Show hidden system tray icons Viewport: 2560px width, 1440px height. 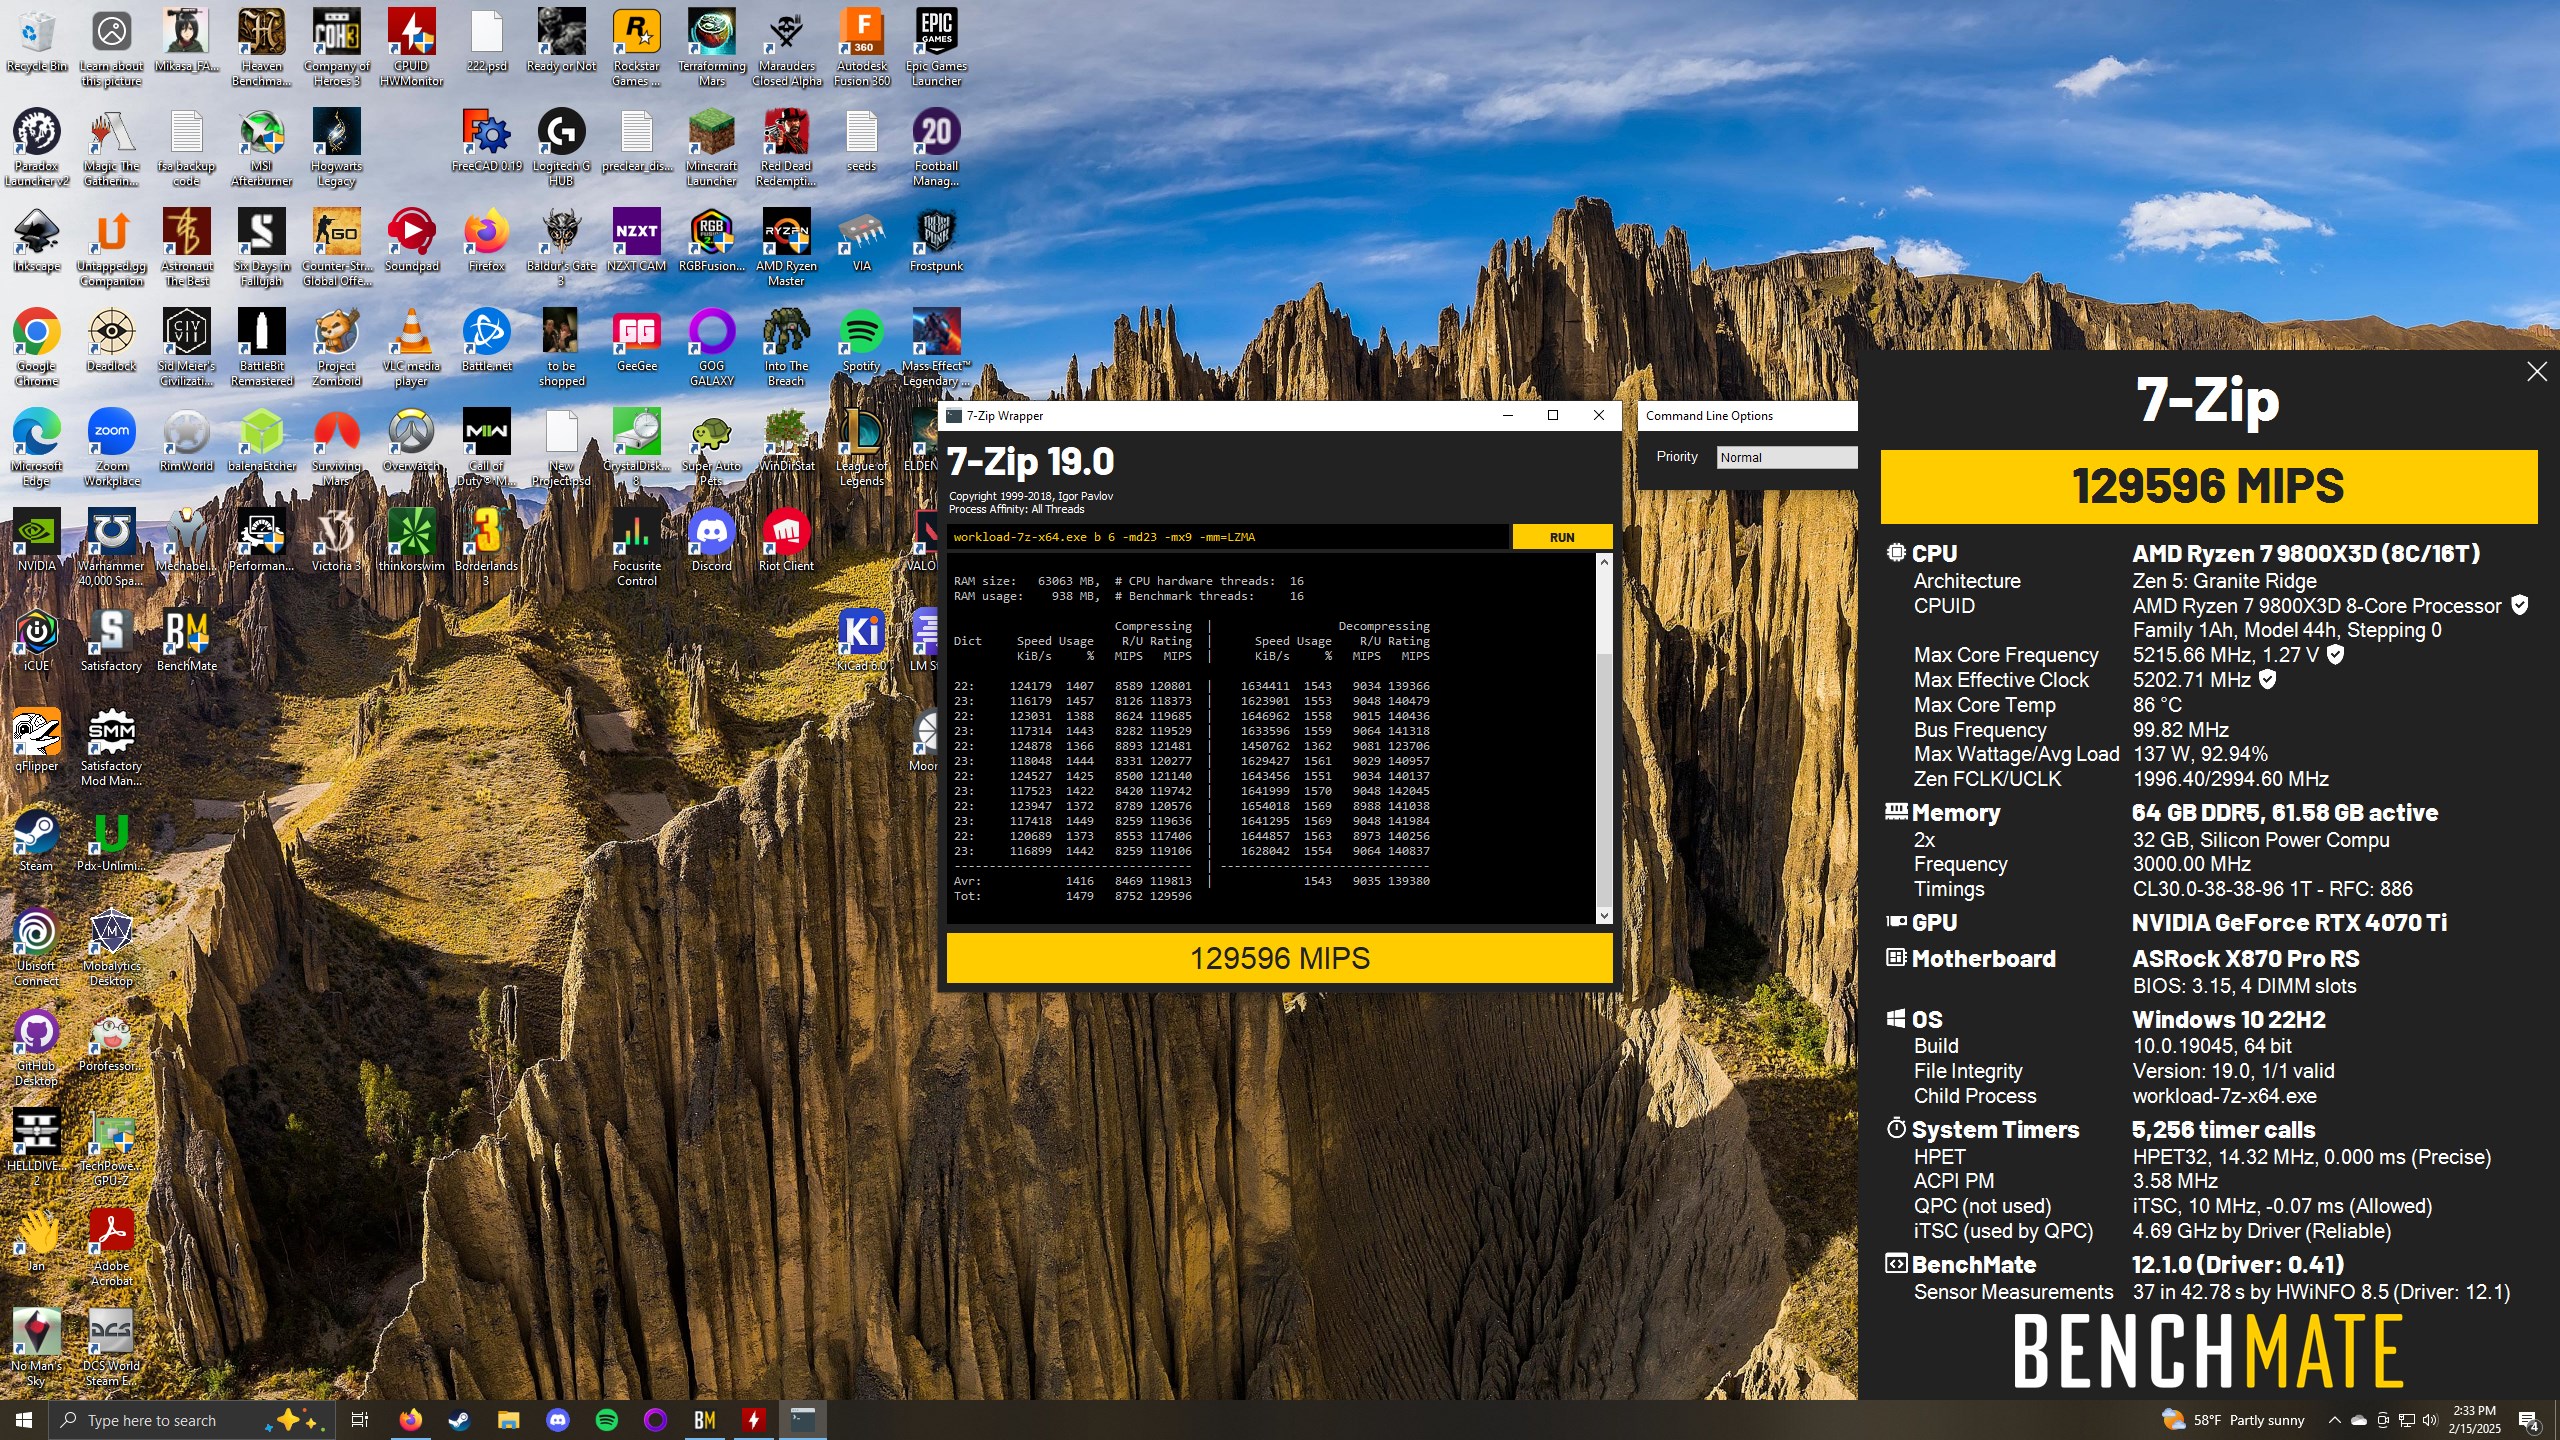(x=2334, y=1420)
